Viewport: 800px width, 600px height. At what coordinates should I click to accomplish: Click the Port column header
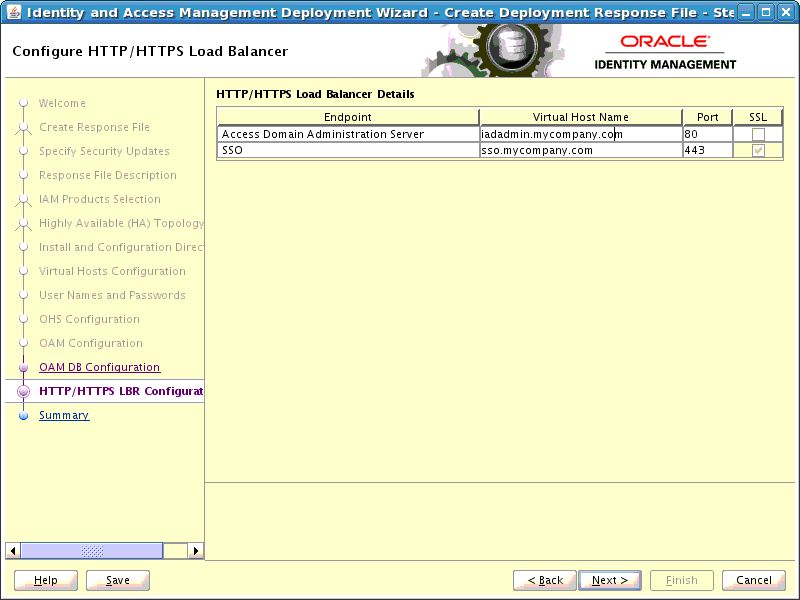707,117
